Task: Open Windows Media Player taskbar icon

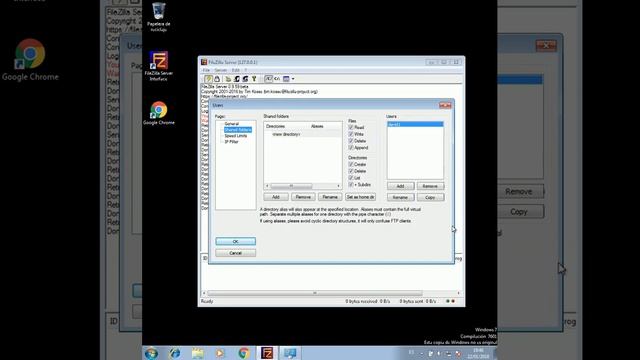Action: point(220,353)
